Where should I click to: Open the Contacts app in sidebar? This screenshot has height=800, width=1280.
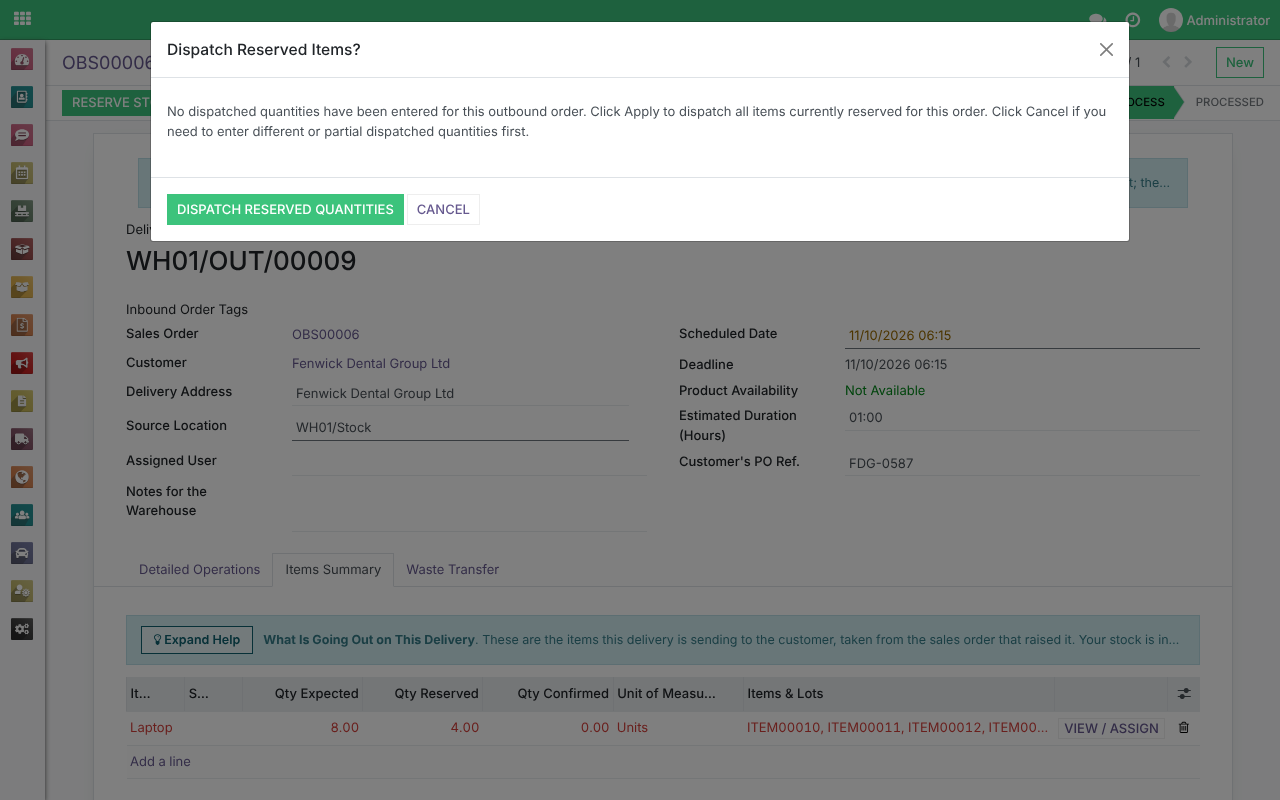[22, 97]
